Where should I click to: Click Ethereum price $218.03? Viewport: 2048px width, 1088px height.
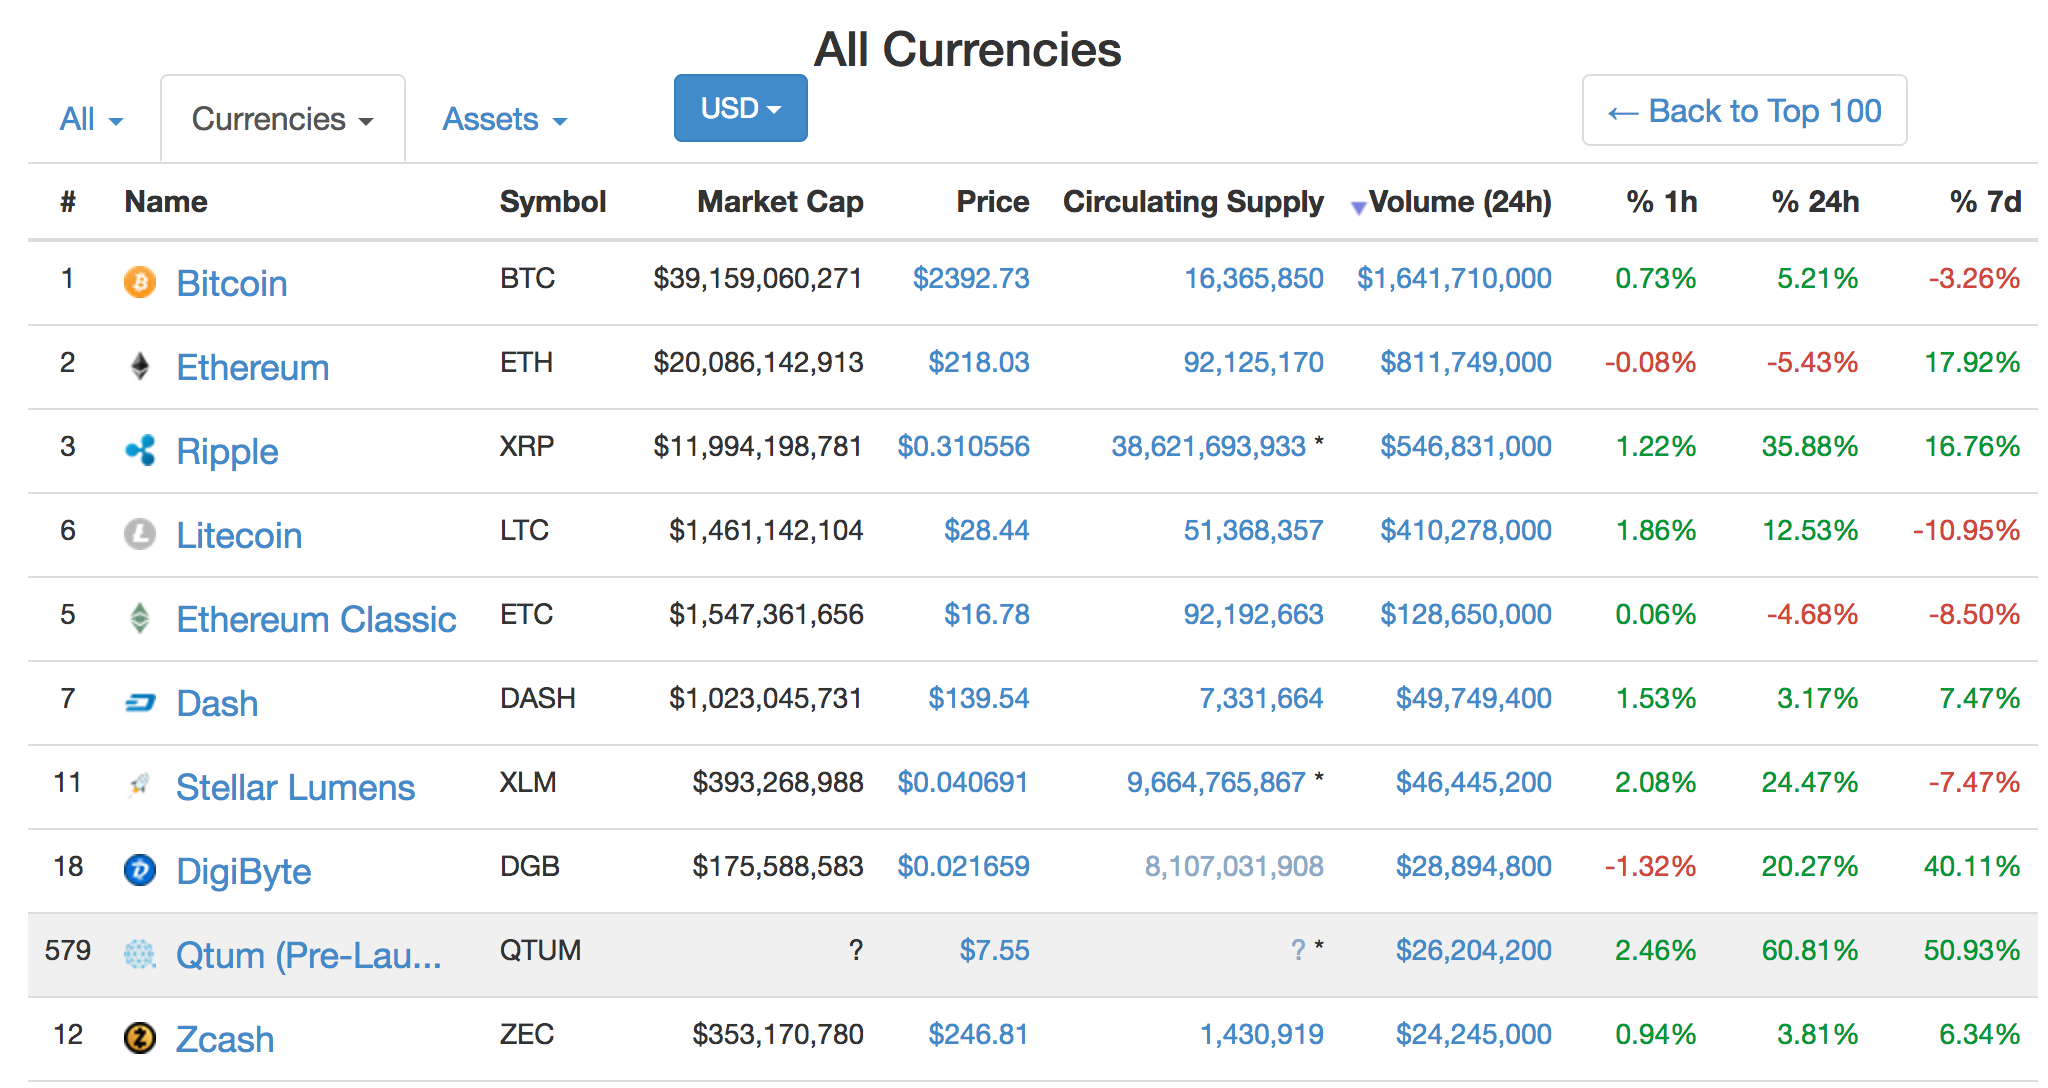[978, 362]
